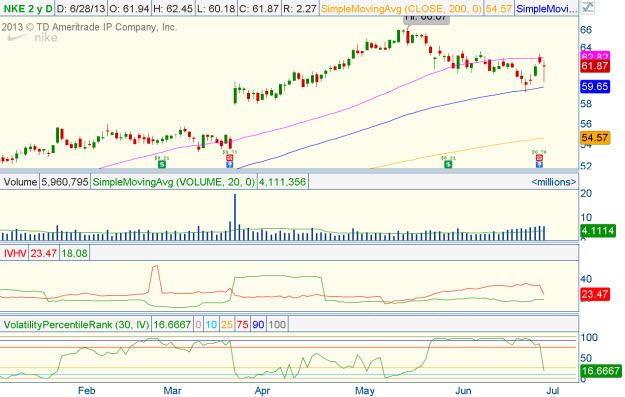Click the blue 59.65 moving average bubble
This screenshot has height=397, width=625.
click(x=595, y=86)
